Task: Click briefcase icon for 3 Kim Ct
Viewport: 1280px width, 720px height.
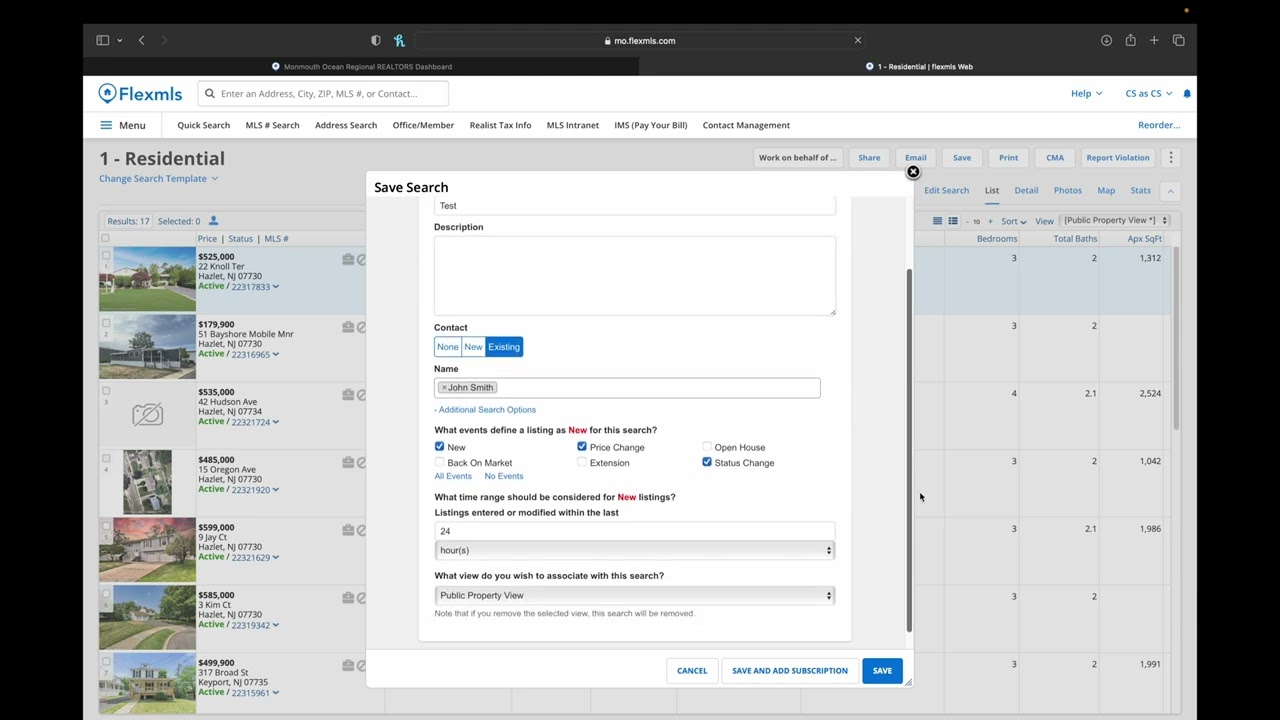Action: [348, 597]
